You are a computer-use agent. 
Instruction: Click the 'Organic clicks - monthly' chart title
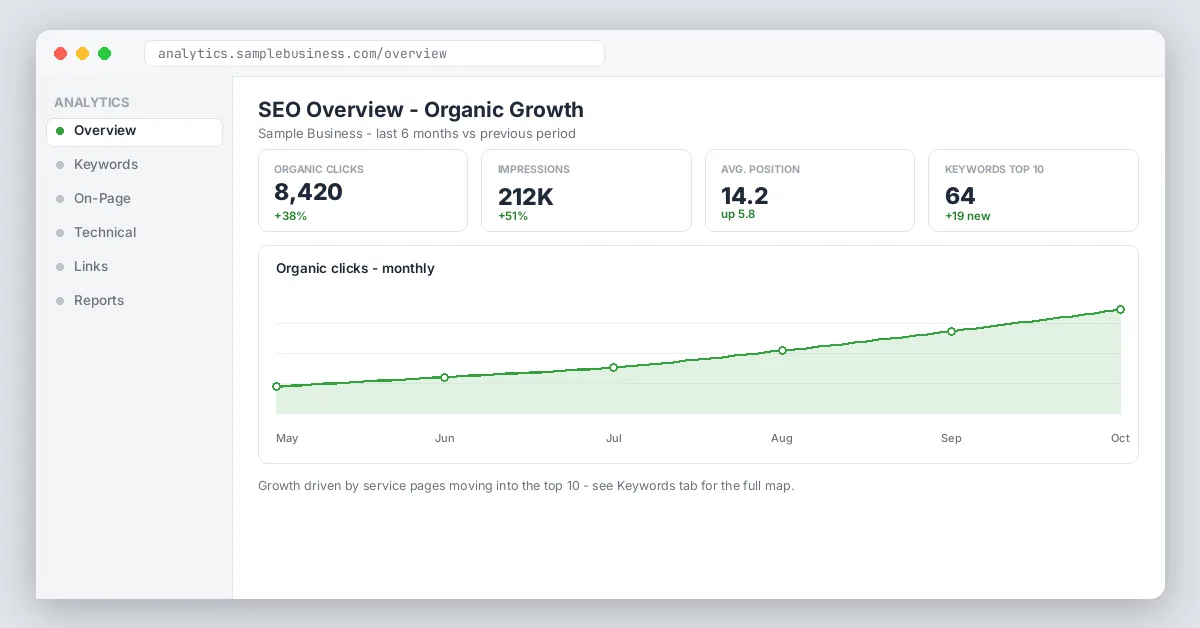click(x=355, y=268)
